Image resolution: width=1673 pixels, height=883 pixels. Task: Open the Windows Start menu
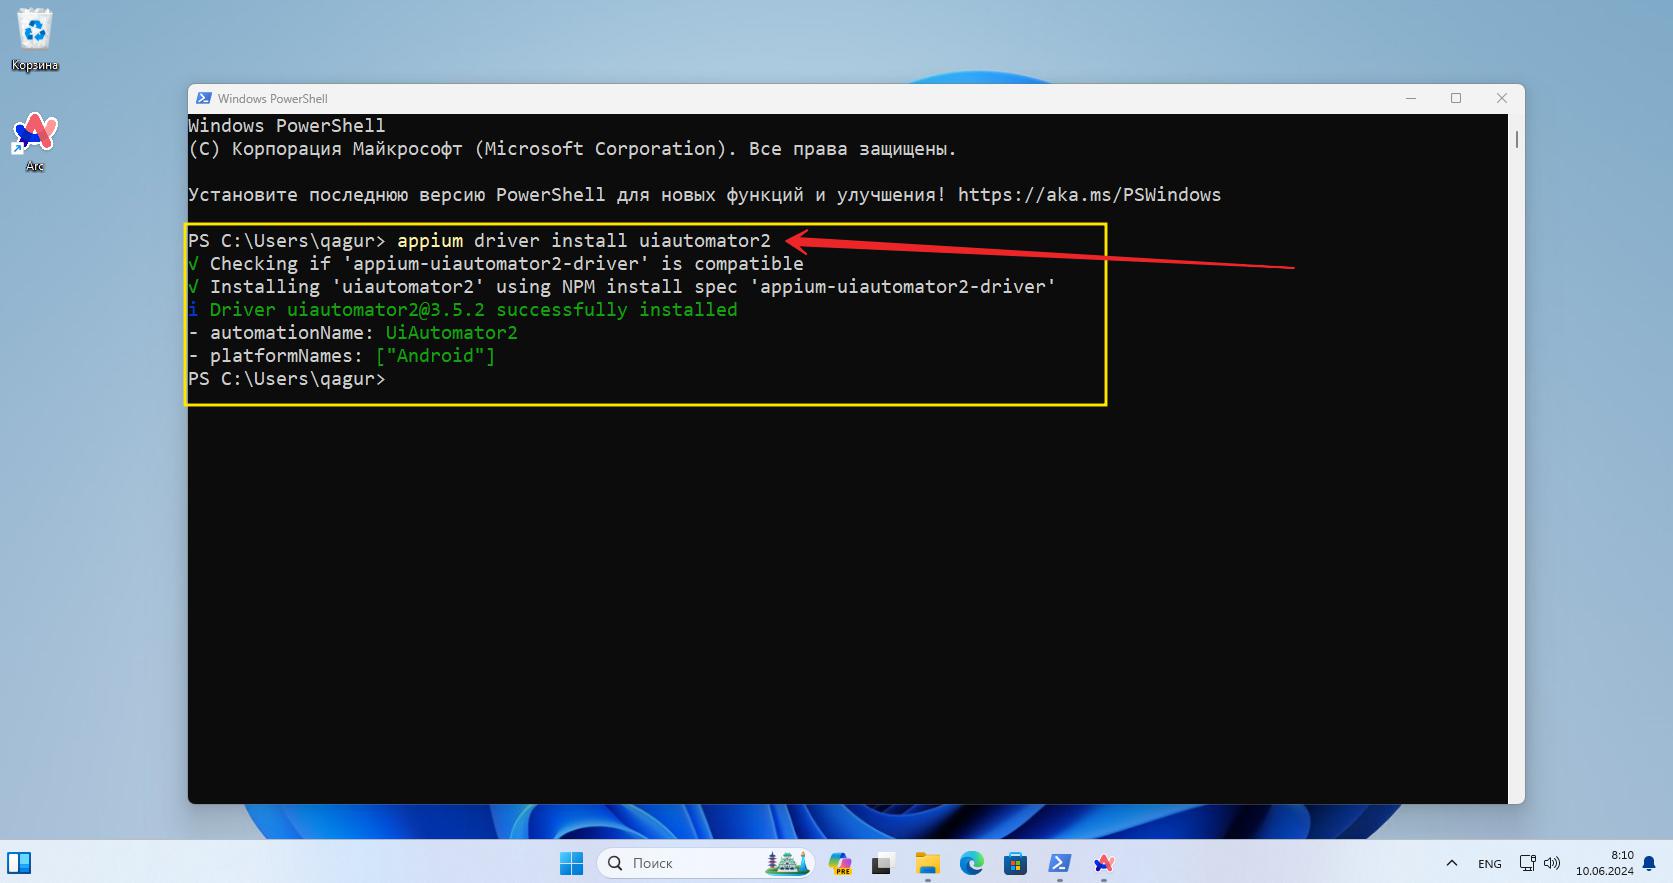(x=572, y=863)
